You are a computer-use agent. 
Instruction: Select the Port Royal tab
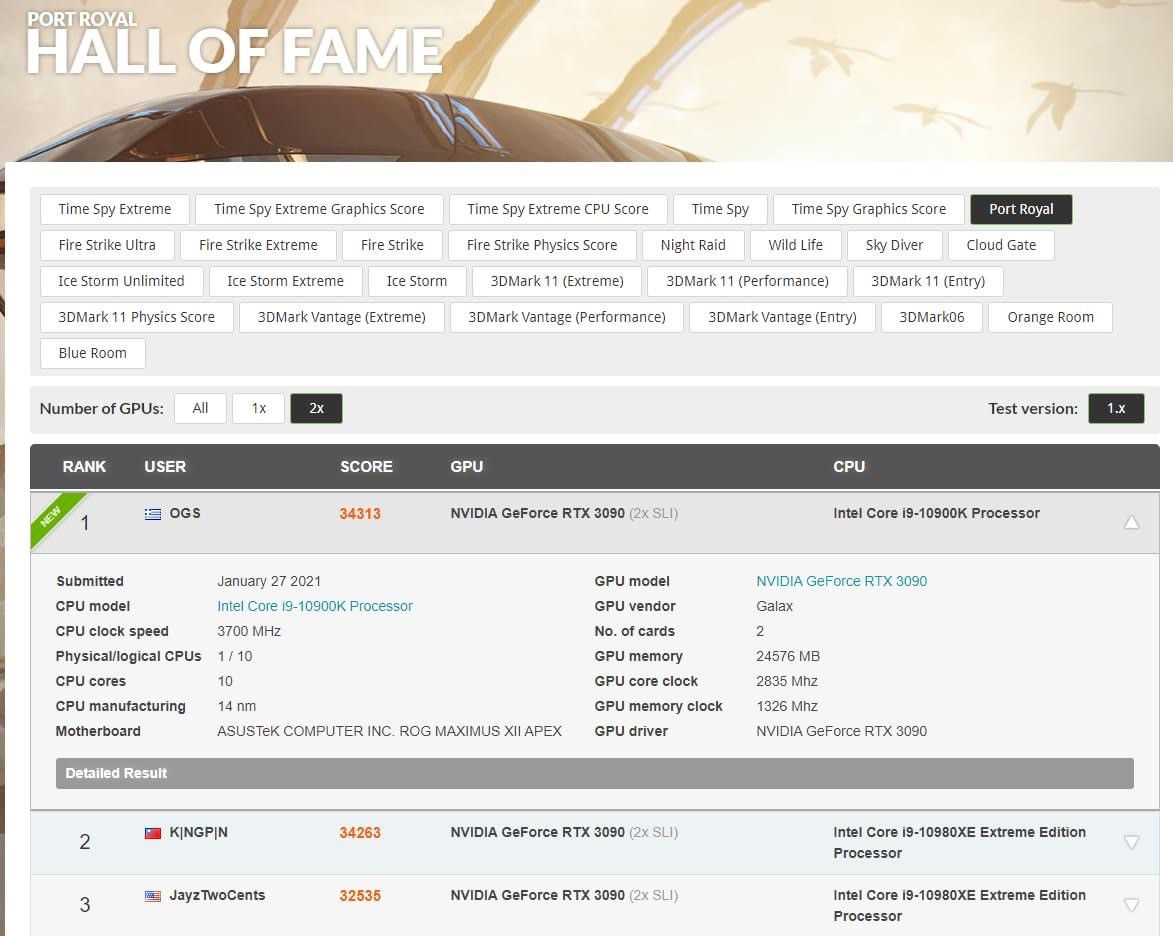tap(1021, 209)
